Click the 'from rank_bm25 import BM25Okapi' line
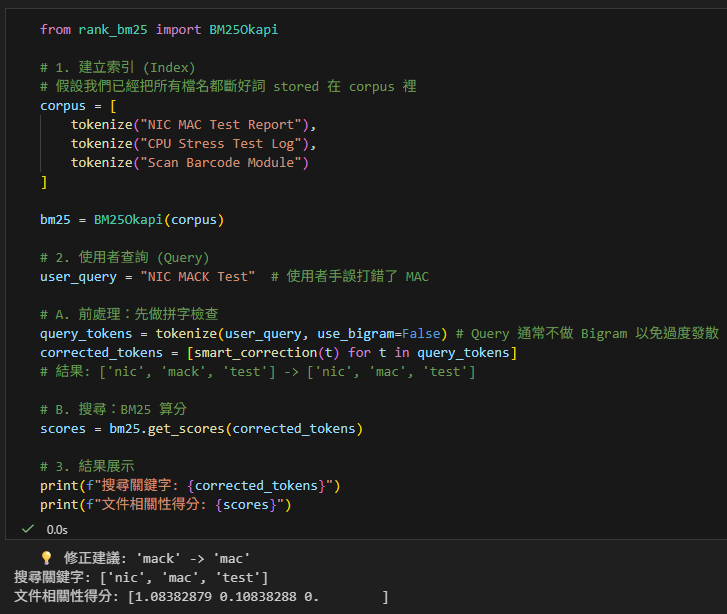727x614 pixels. click(159, 30)
